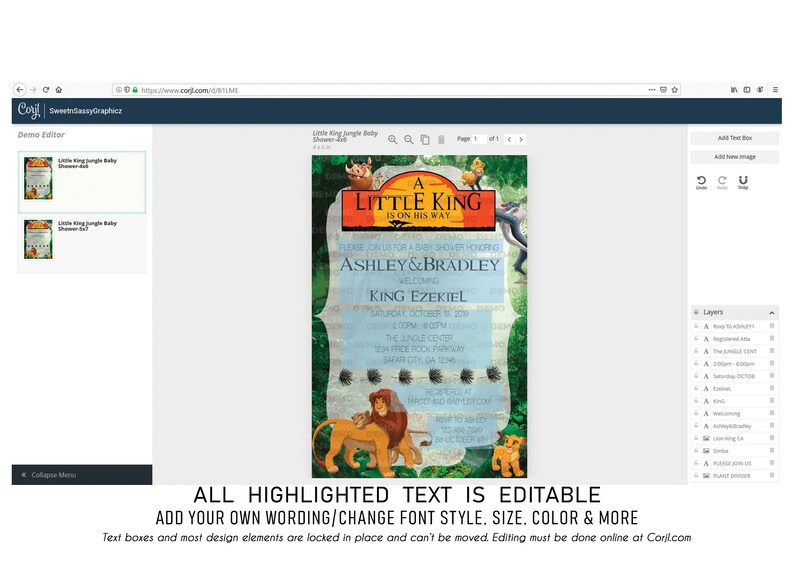Click the duplicate page icon
This screenshot has height=567, width=794.
pos(425,139)
